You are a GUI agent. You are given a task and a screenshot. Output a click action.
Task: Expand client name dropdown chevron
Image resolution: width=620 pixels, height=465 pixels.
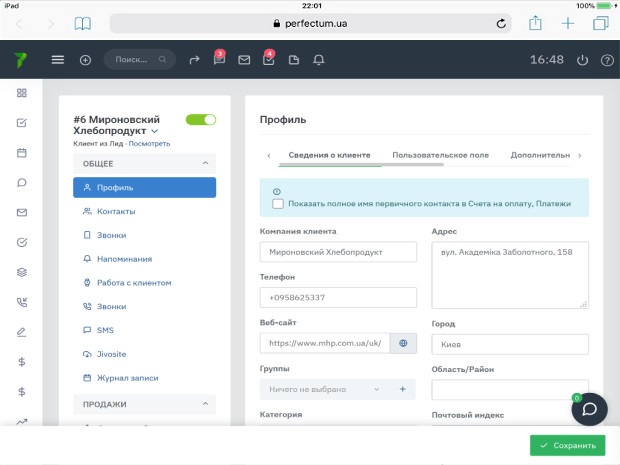point(155,131)
